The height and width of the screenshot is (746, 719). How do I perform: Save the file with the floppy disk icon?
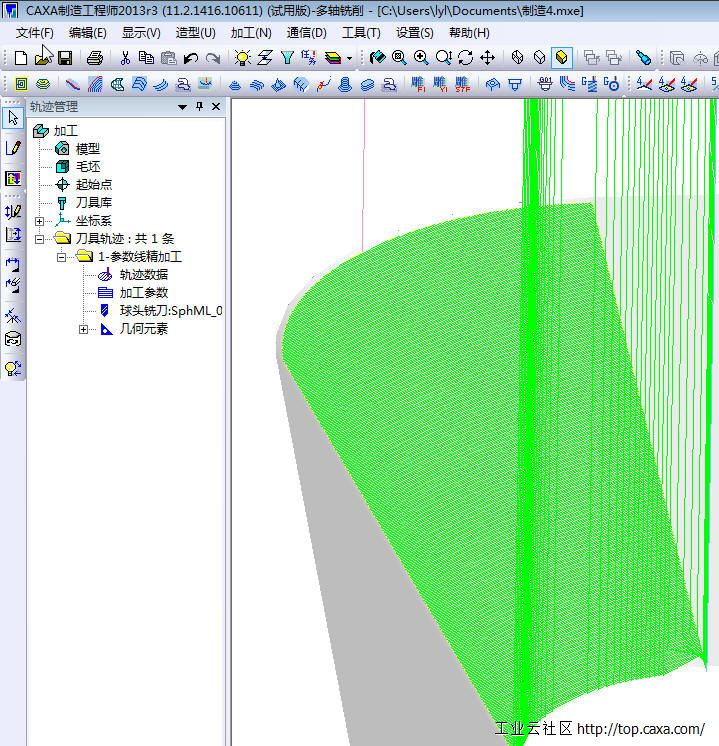pyautogui.click(x=65, y=58)
